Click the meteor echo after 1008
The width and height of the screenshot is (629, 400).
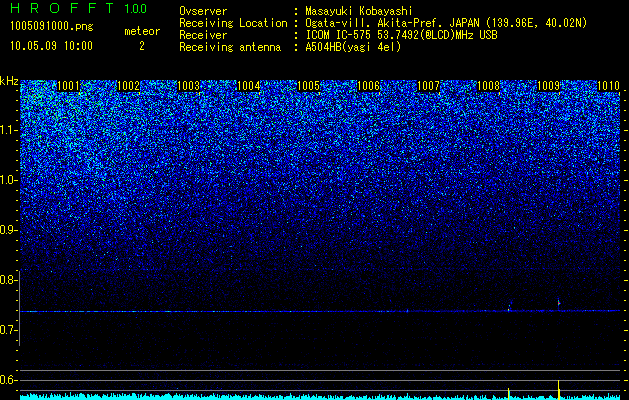click(x=509, y=308)
